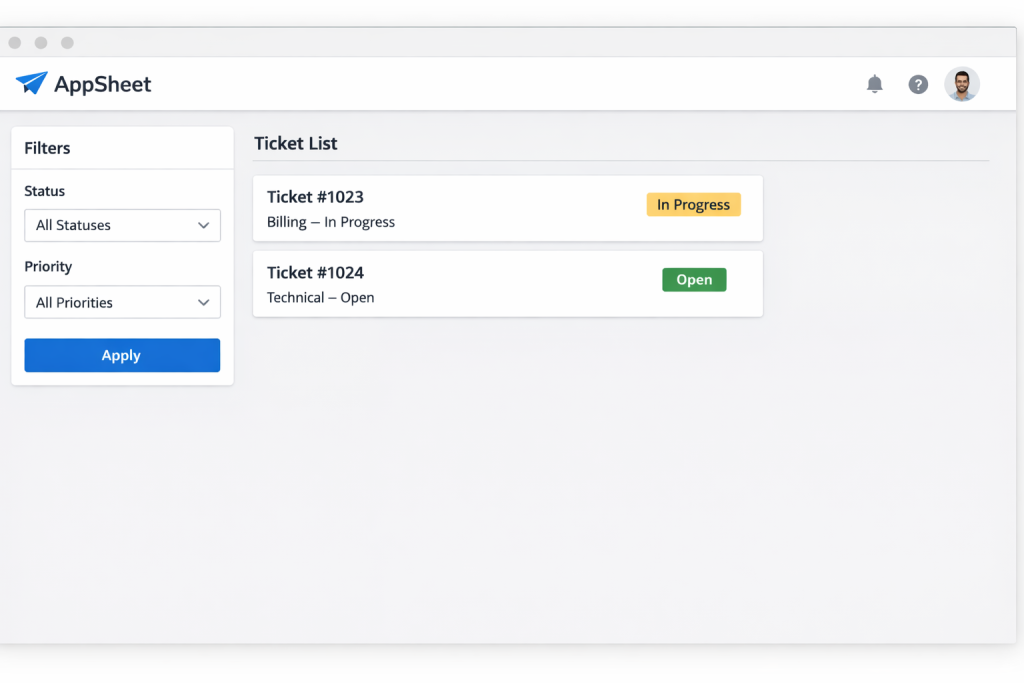Open notifications via the bell icon
This screenshot has width=1024, height=683.
pos(874,84)
